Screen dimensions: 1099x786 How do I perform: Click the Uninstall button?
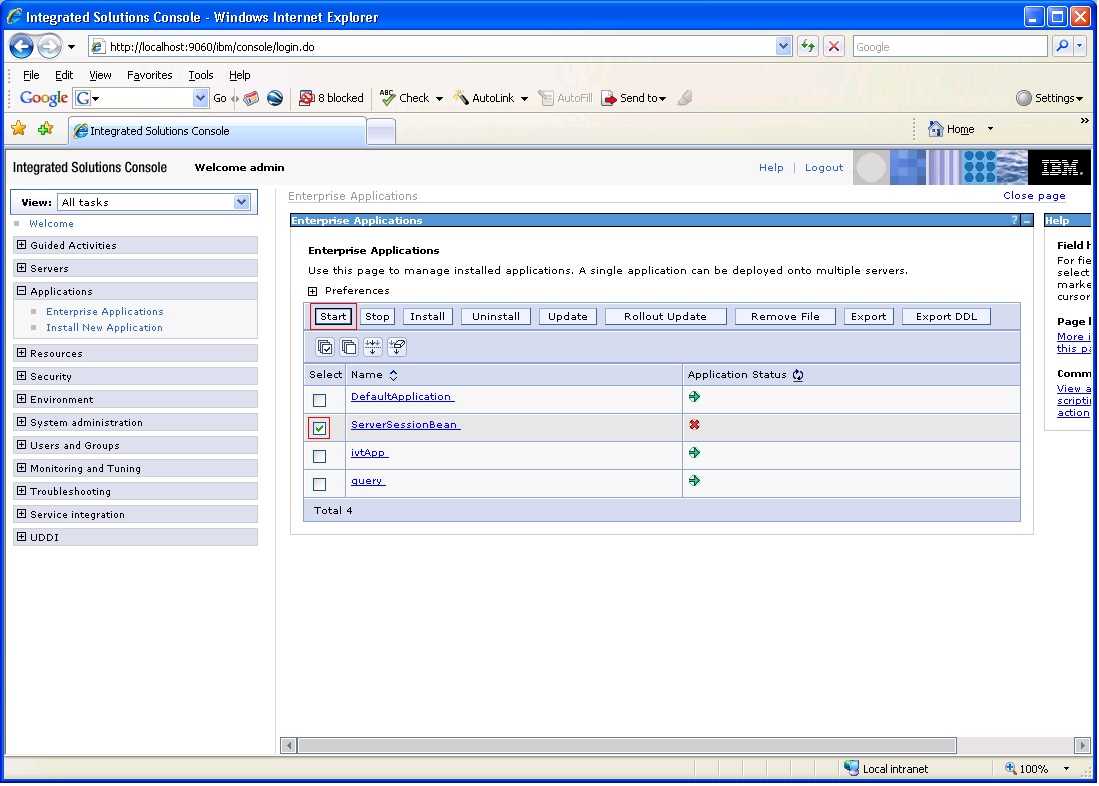pos(496,317)
